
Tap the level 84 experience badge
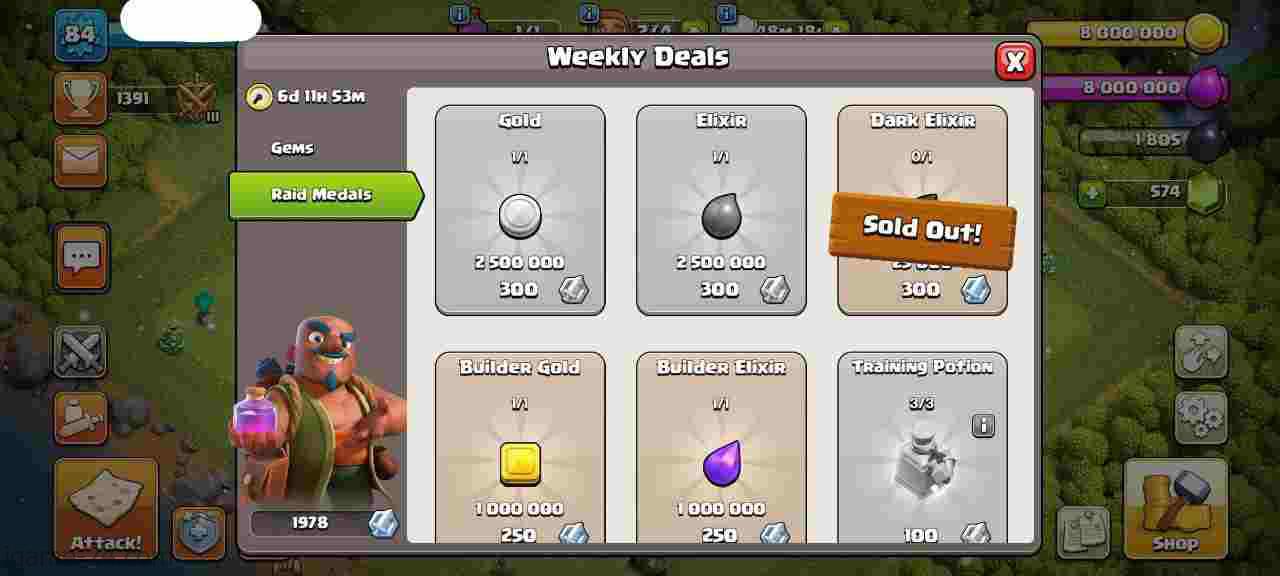pos(80,35)
